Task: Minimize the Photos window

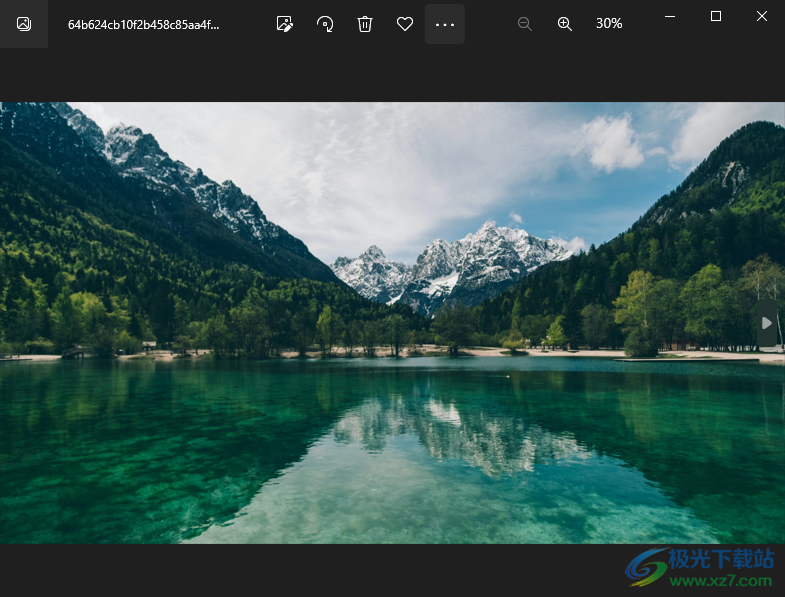Action: (669, 16)
